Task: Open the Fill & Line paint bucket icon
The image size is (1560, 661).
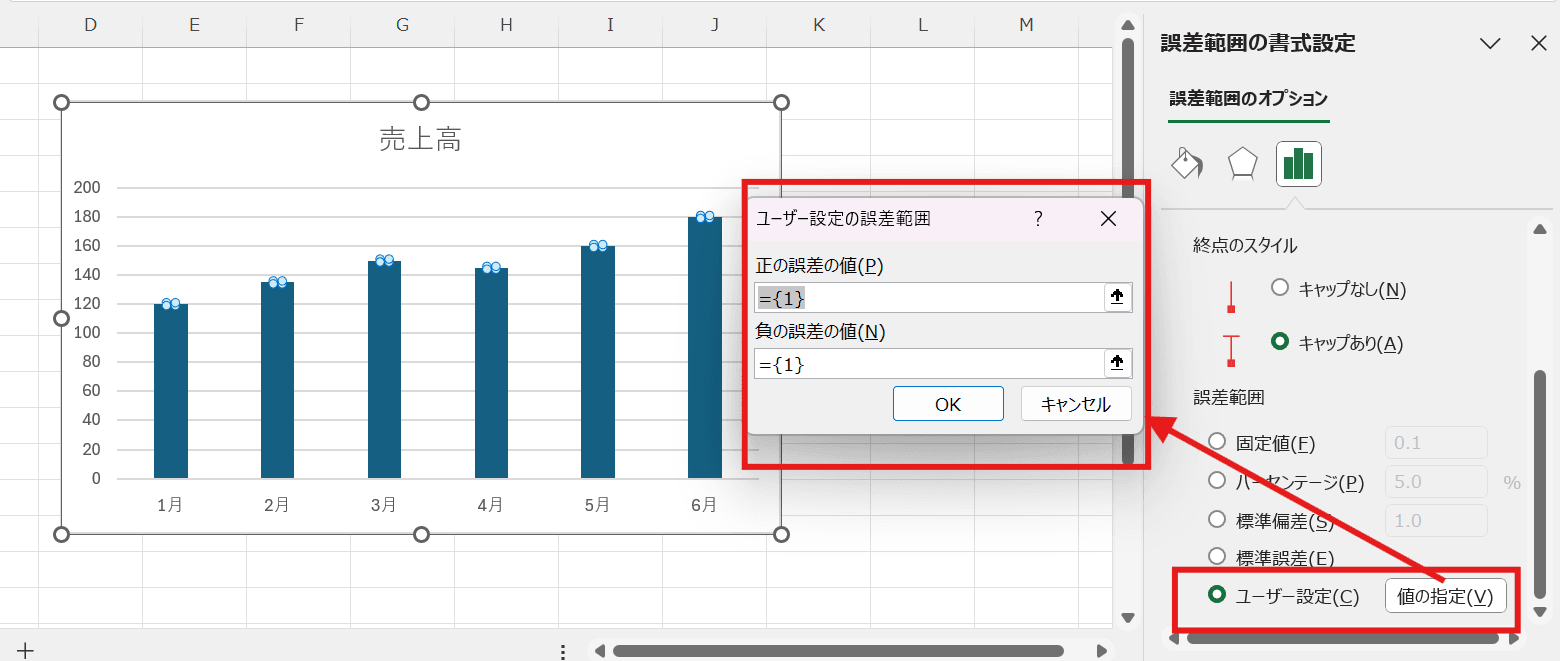Action: [1186, 163]
